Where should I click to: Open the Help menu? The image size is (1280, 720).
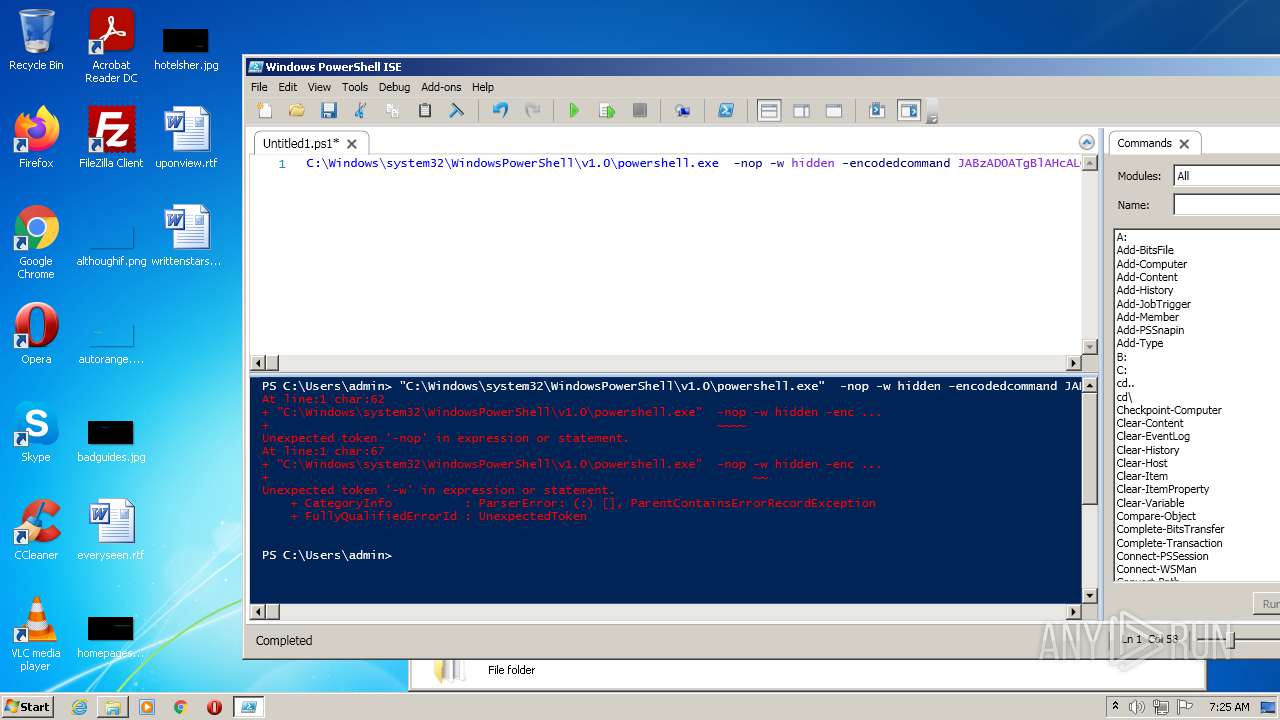[483, 87]
